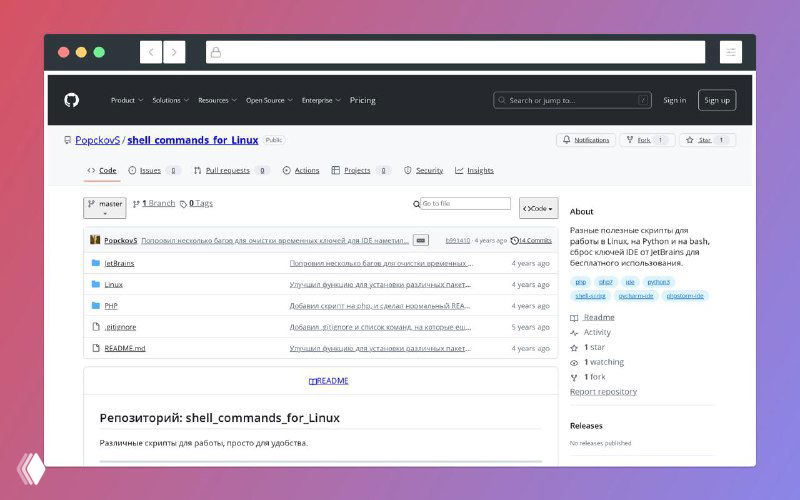
Task: Fork the repository
Action: [x=646, y=140]
